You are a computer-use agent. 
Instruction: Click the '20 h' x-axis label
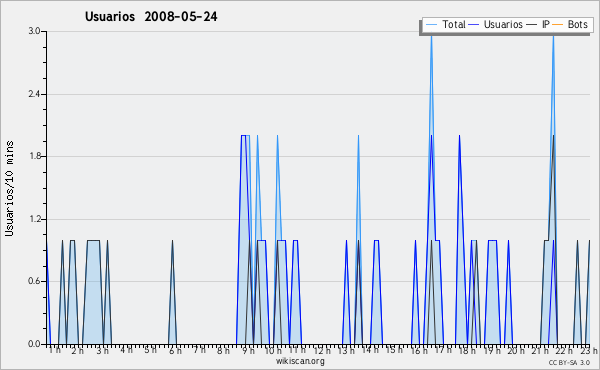(x=516, y=351)
